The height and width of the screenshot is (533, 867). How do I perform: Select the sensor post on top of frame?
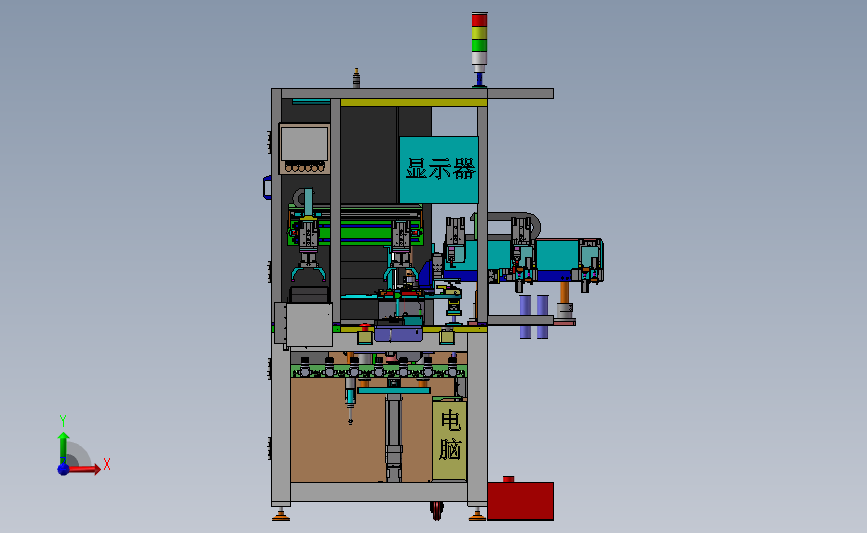(356, 78)
